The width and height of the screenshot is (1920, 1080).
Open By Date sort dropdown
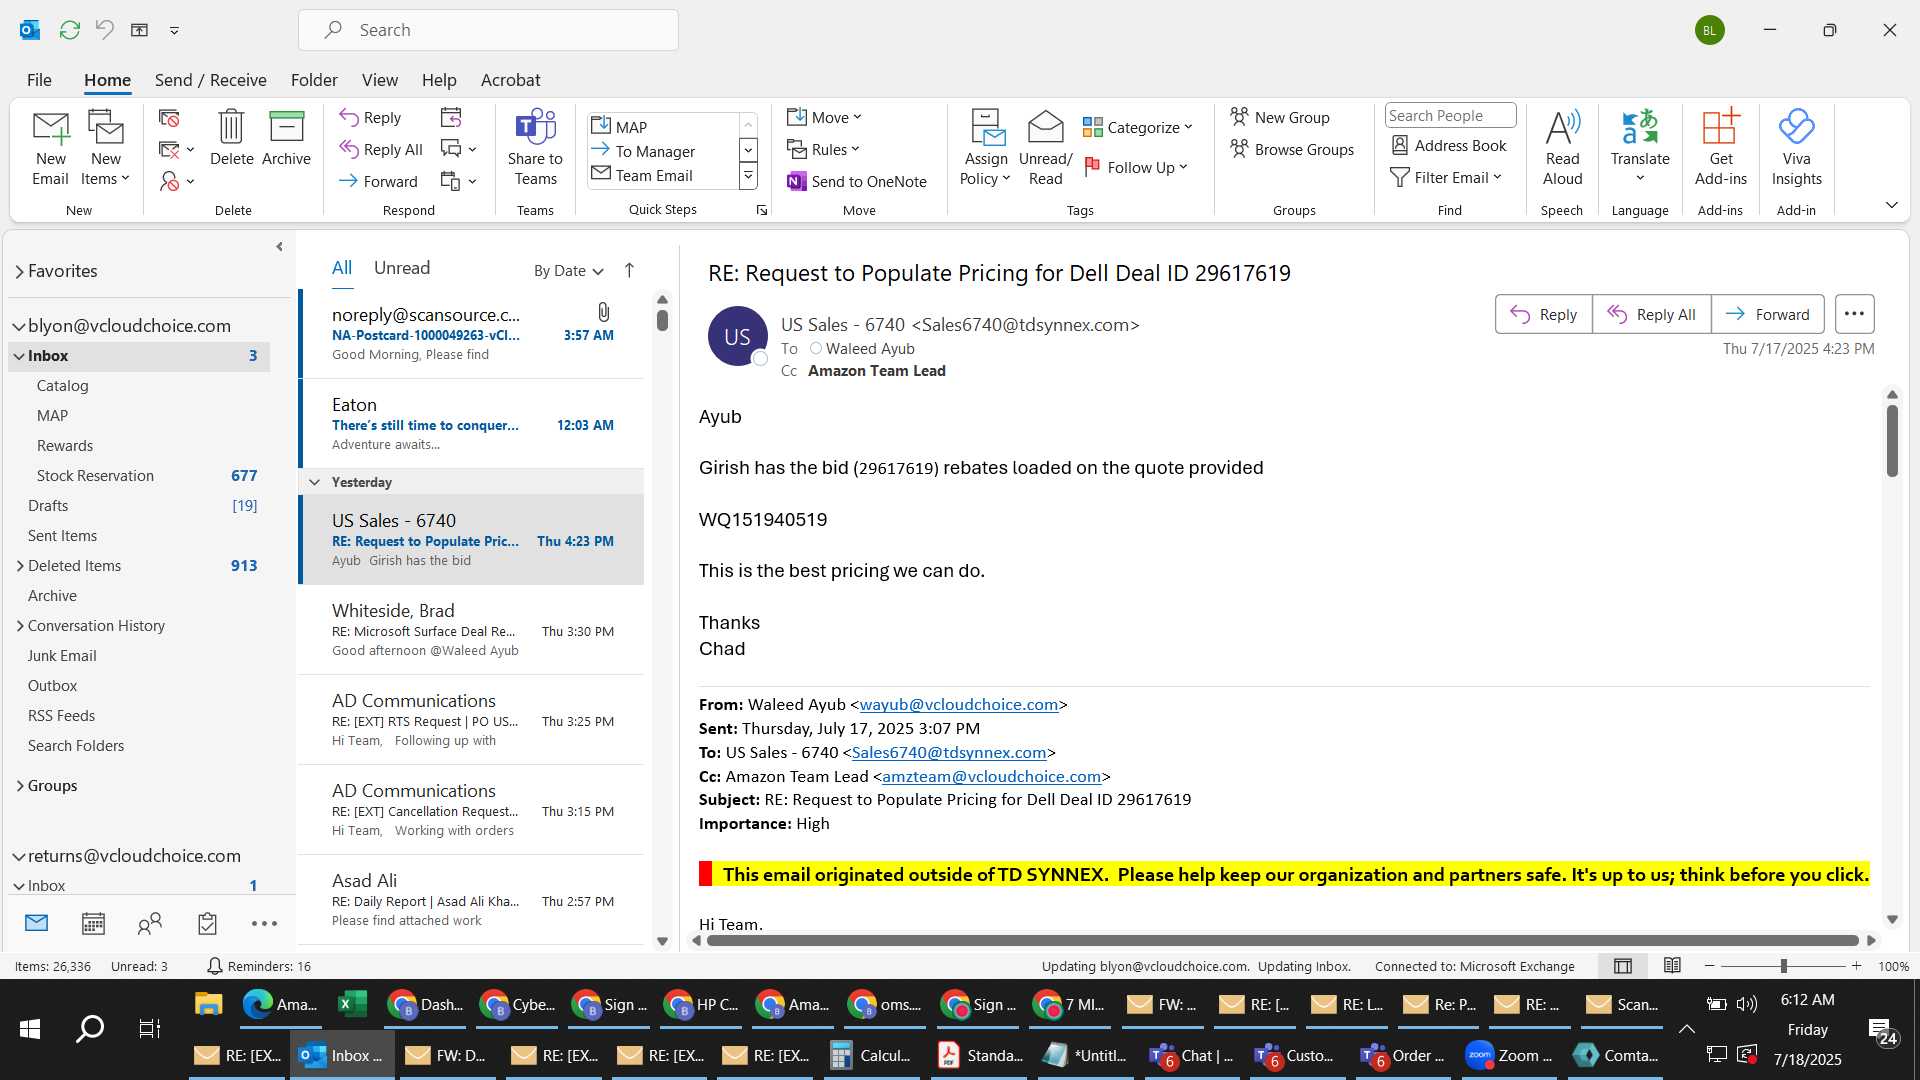tap(568, 270)
